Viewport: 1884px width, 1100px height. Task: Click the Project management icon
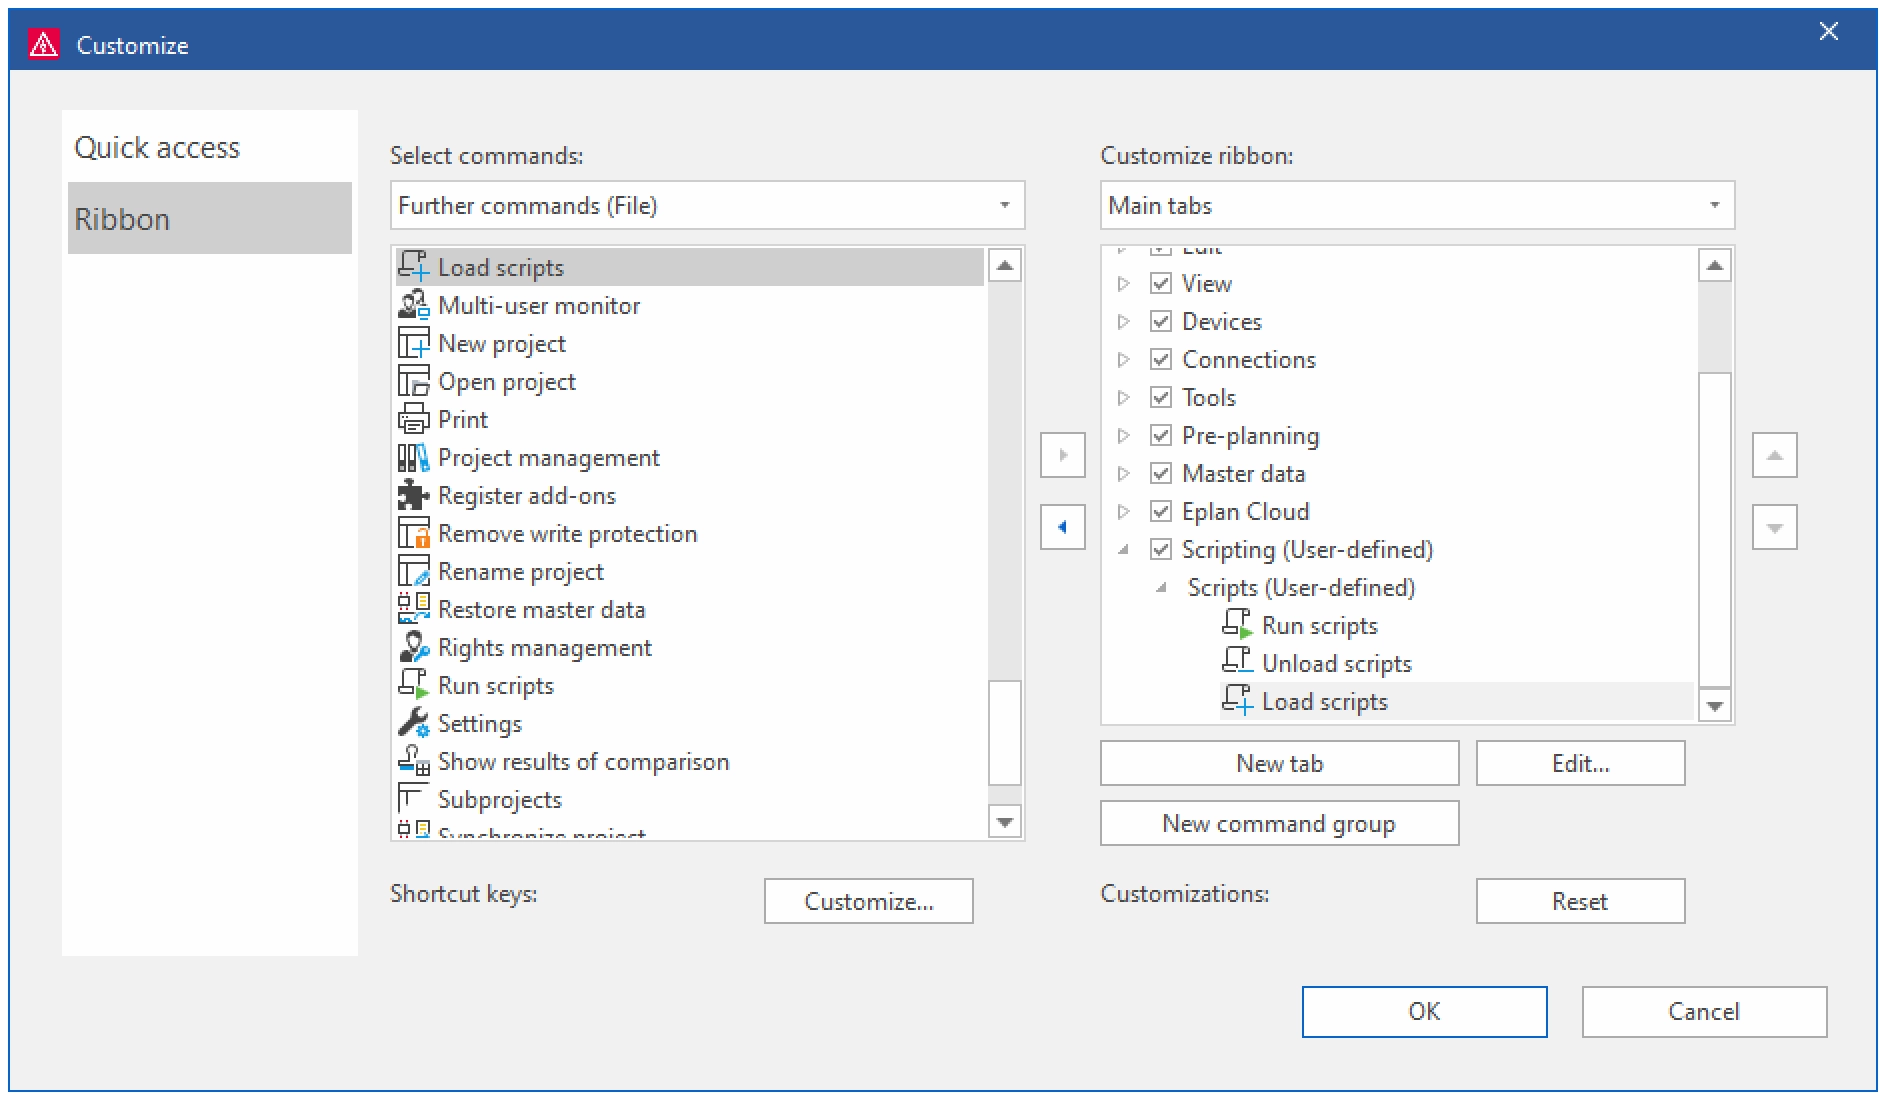413,456
